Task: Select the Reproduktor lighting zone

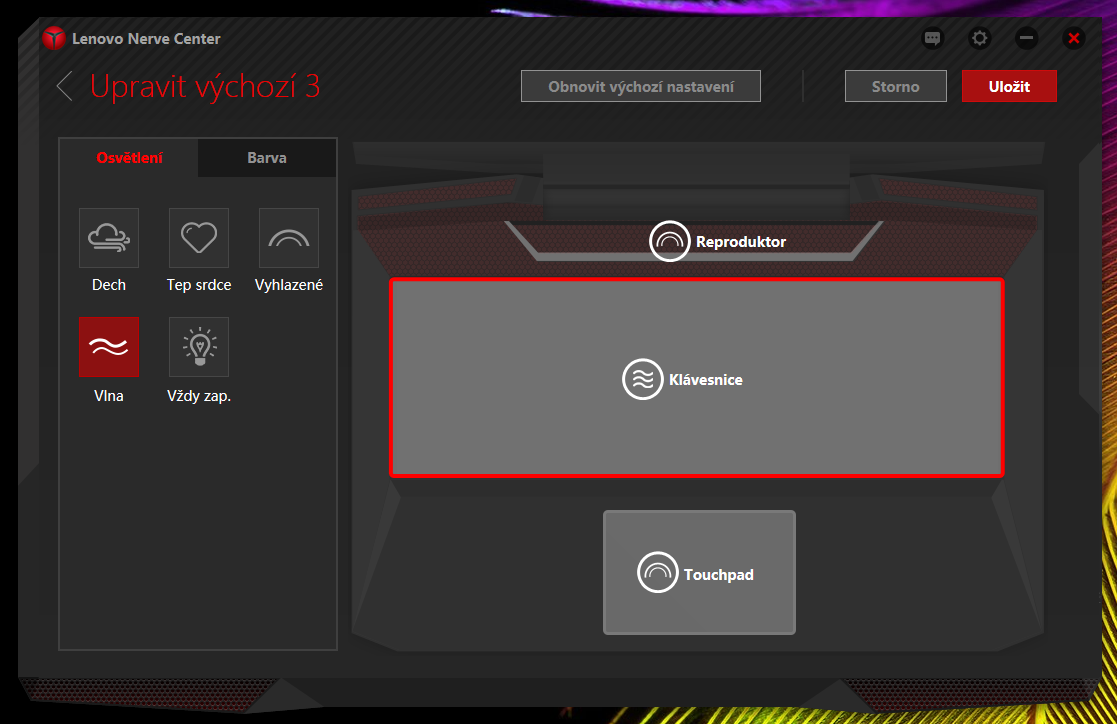Action: pos(718,242)
